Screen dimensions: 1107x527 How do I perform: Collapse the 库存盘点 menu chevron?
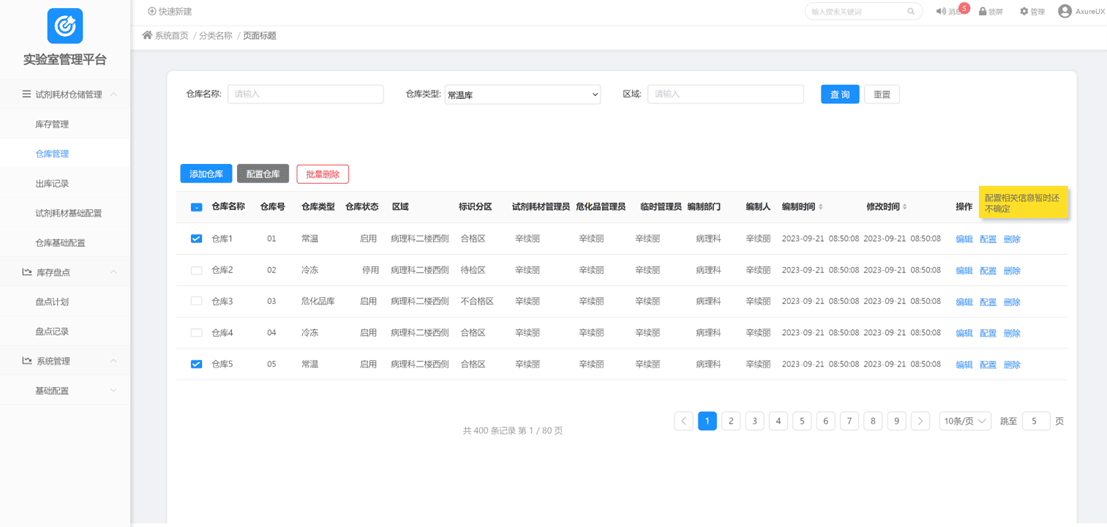pyautogui.click(x=114, y=272)
